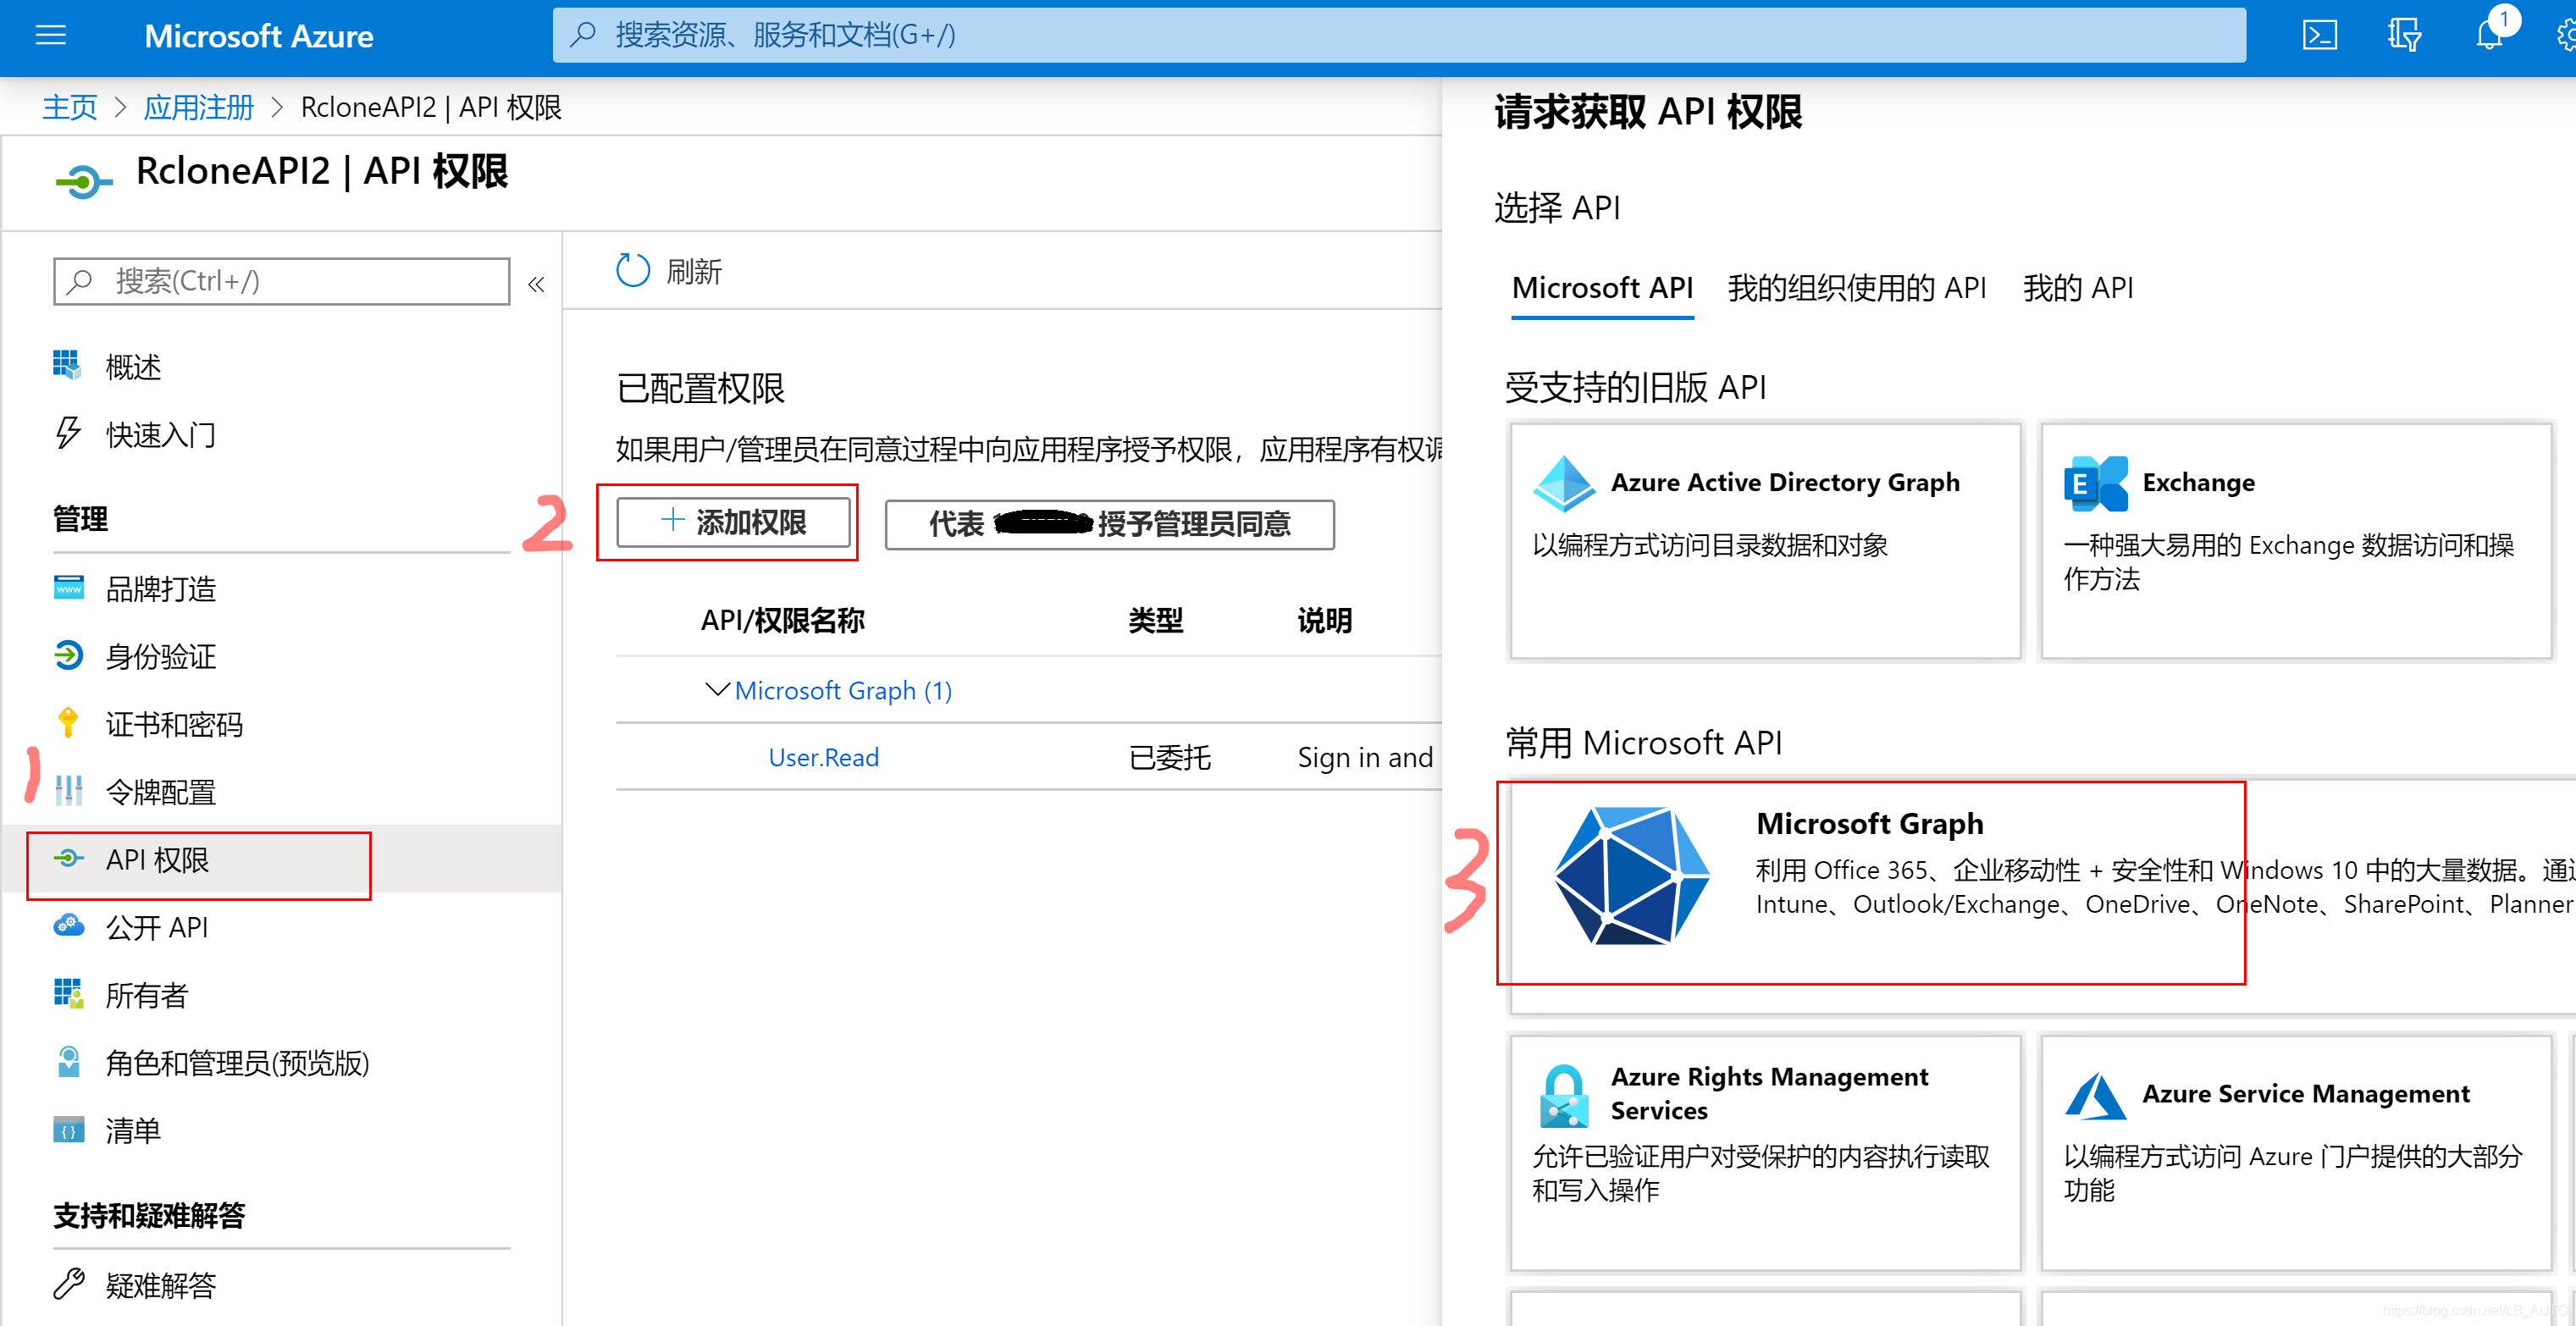
Task: Collapse the Microsoft Graph (1) permission group
Action: pyautogui.click(x=716, y=689)
